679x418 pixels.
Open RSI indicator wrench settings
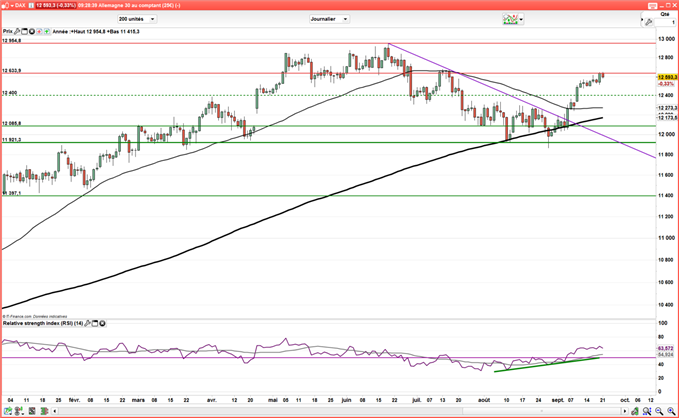tap(87, 323)
